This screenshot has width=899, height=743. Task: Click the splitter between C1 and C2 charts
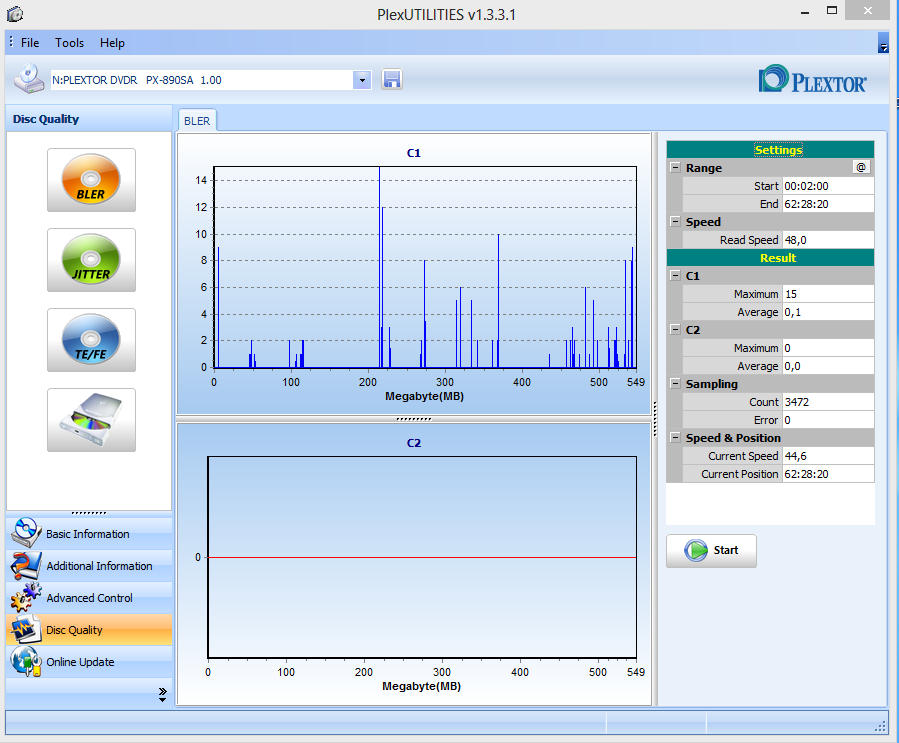pos(413,419)
